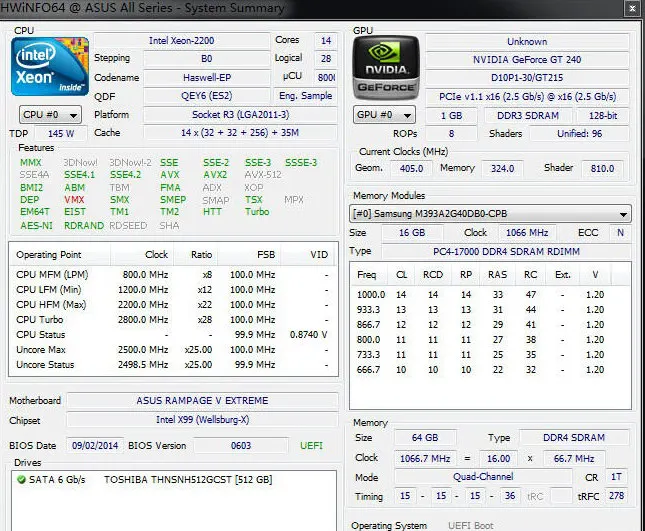Click the Freq column header in memory table

pyautogui.click(x=369, y=274)
